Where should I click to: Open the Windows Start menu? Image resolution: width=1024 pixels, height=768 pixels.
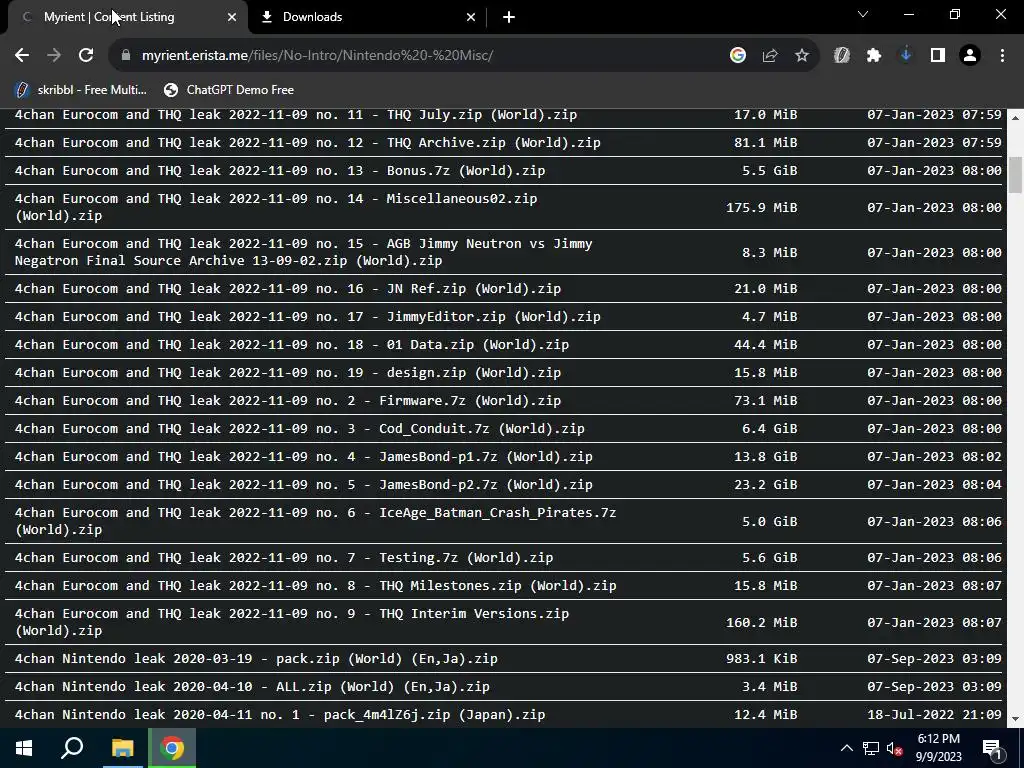[x=24, y=748]
